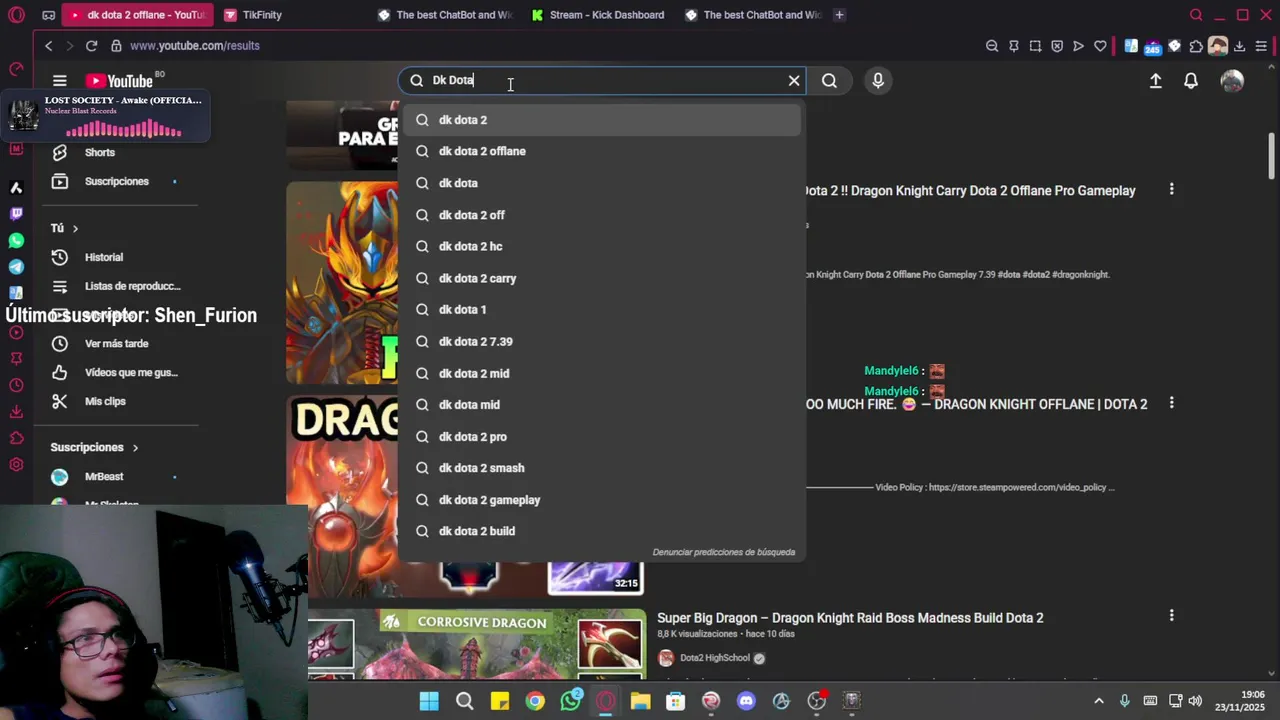Open the Corrosive Dragon video thumbnail
1280x720 pixels.
[x=477, y=645]
